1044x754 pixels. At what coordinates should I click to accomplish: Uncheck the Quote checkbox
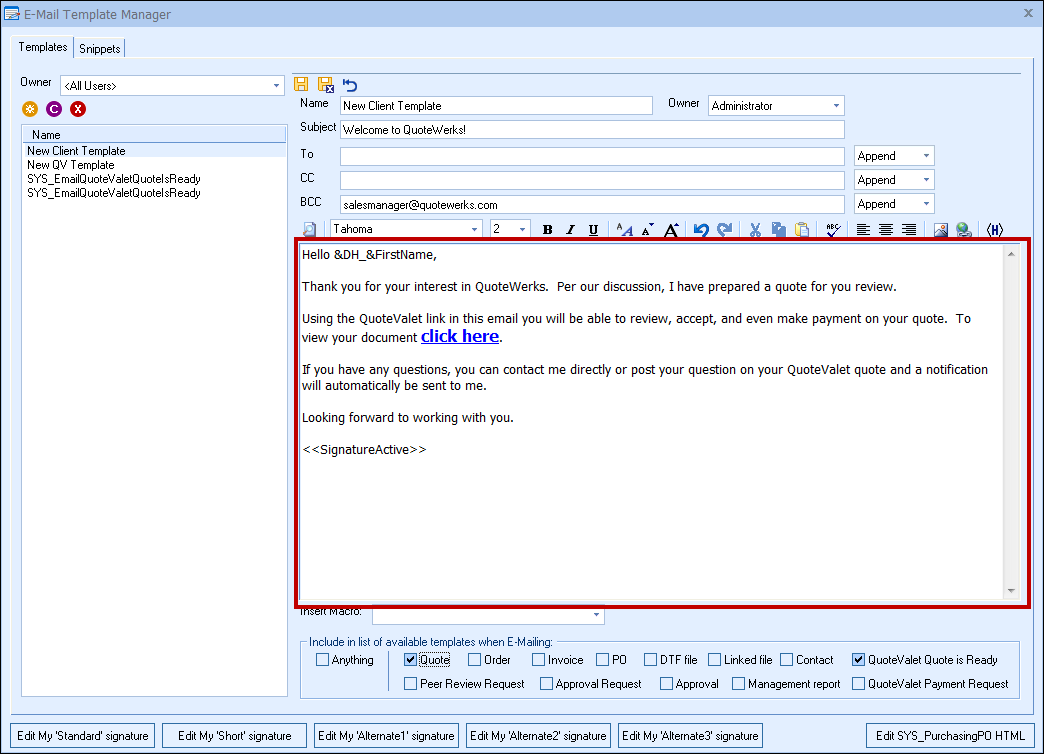[x=411, y=660]
